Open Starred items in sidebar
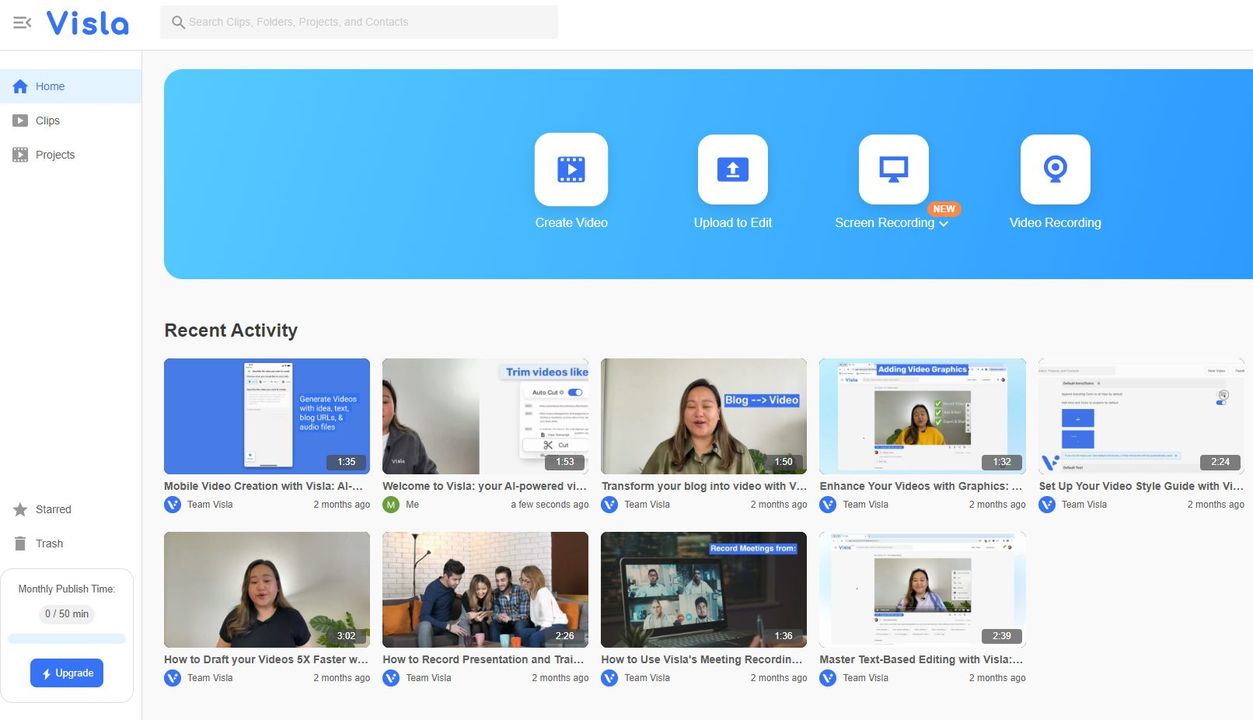The height and width of the screenshot is (720, 1253). tap(70, 510)
